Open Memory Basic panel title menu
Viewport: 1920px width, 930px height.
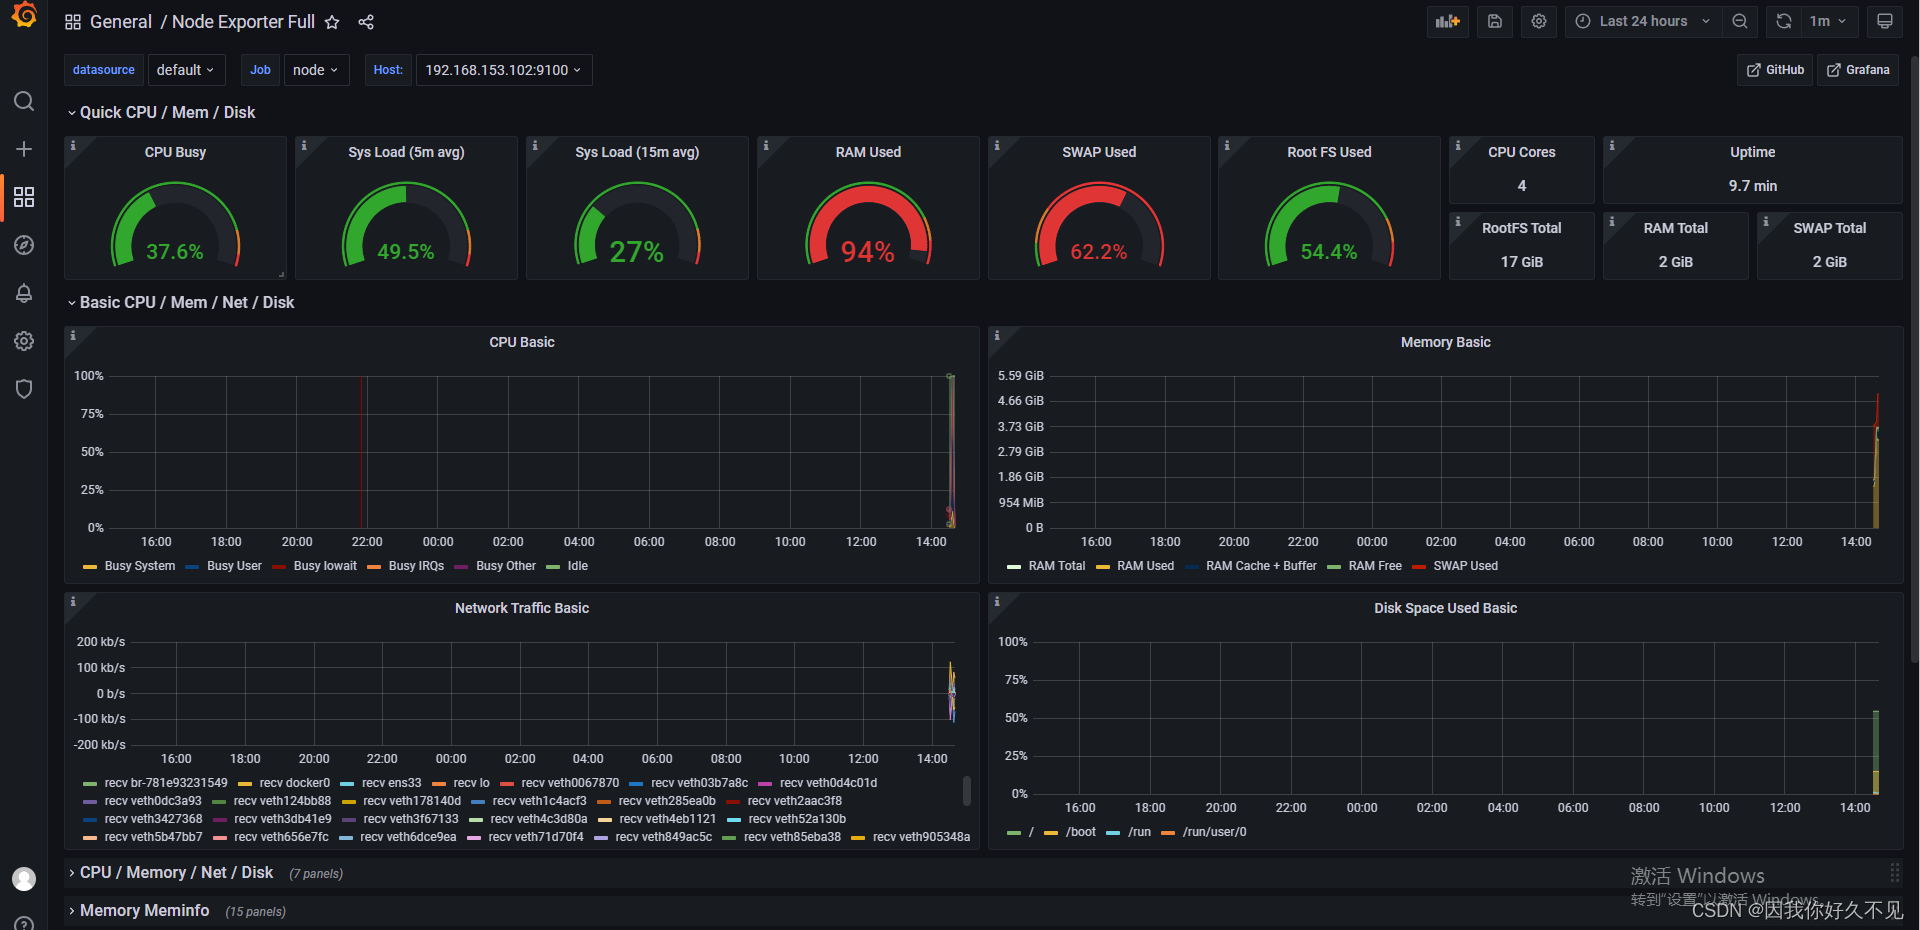1445,342
